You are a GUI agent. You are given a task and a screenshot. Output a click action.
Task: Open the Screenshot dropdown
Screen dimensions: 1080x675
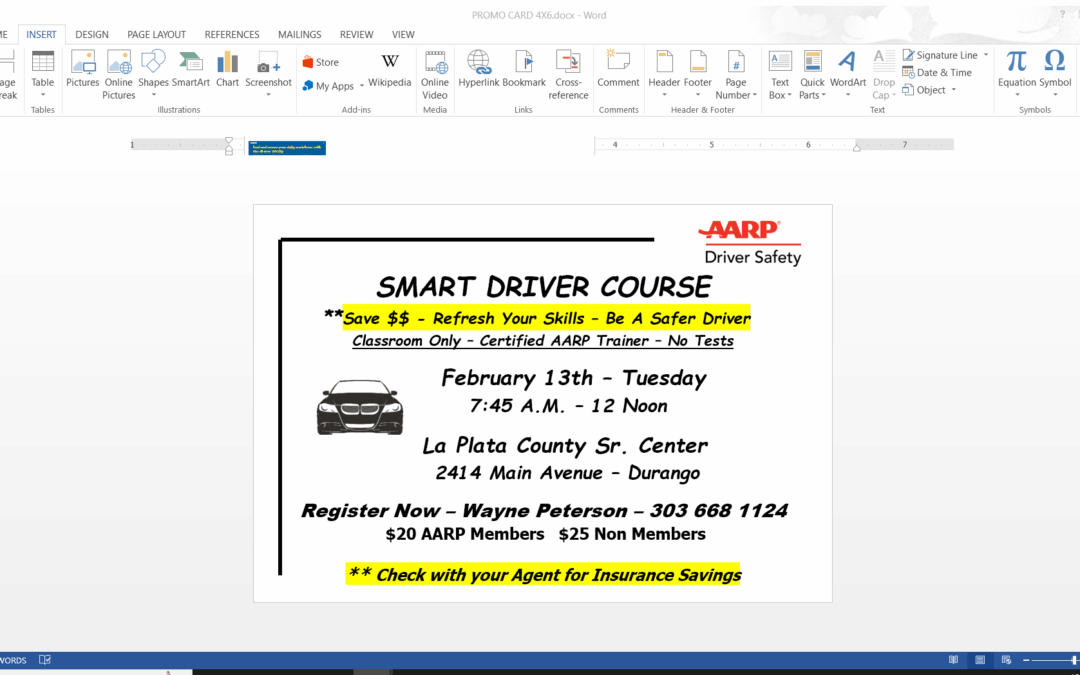(x=269, y=74)
